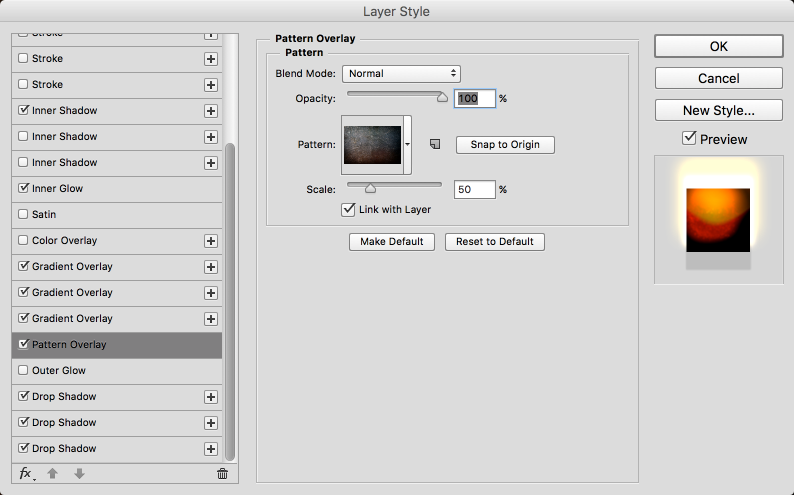Screen dimensions: 794x495
Task: Click the move effect up arrow
Action: coord(53,473)
